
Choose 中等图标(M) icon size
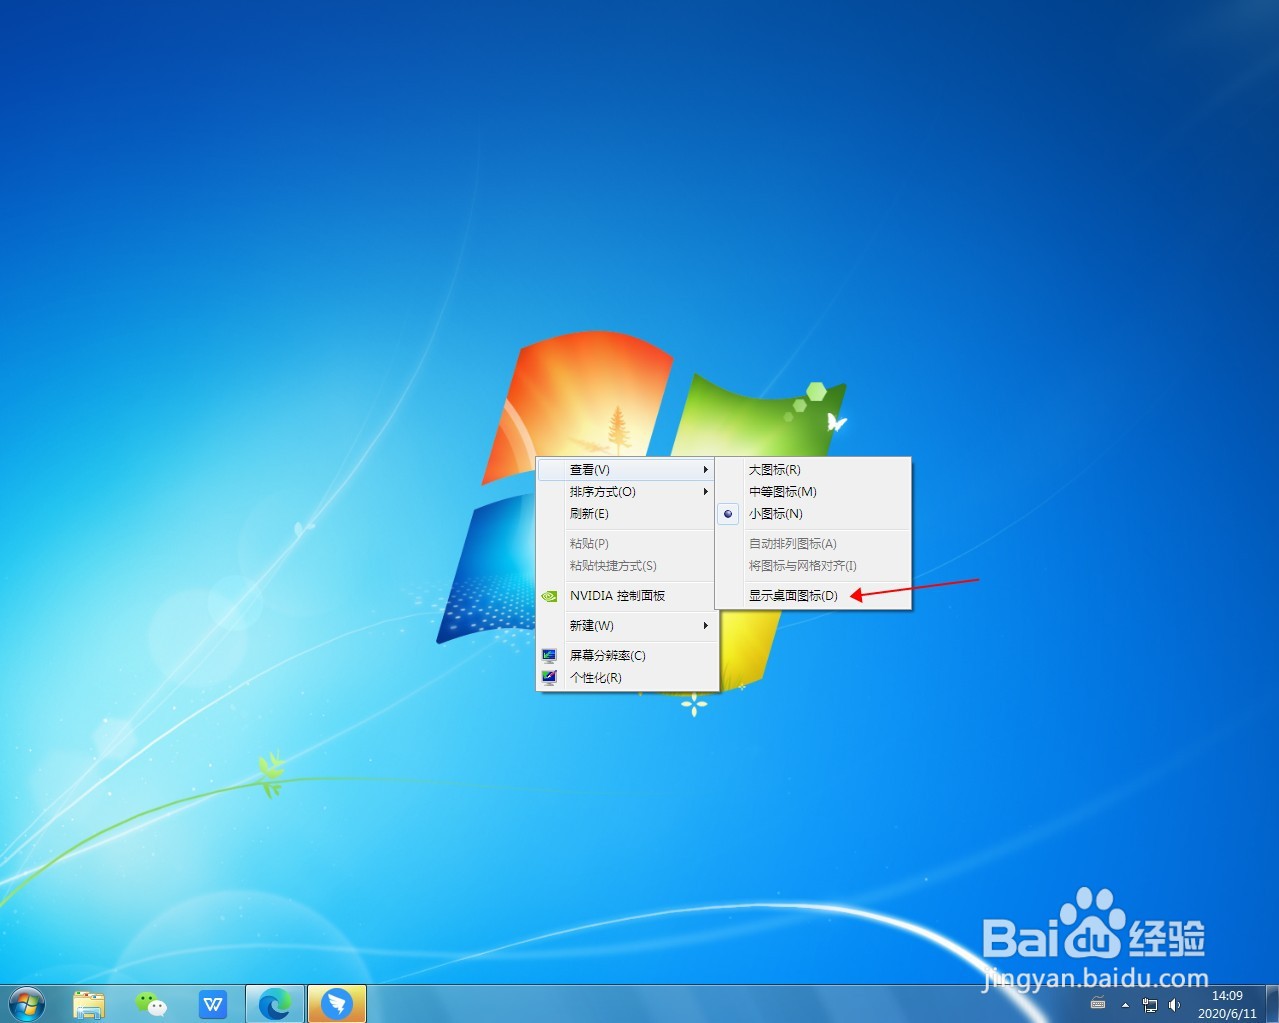tap(813, 492)
